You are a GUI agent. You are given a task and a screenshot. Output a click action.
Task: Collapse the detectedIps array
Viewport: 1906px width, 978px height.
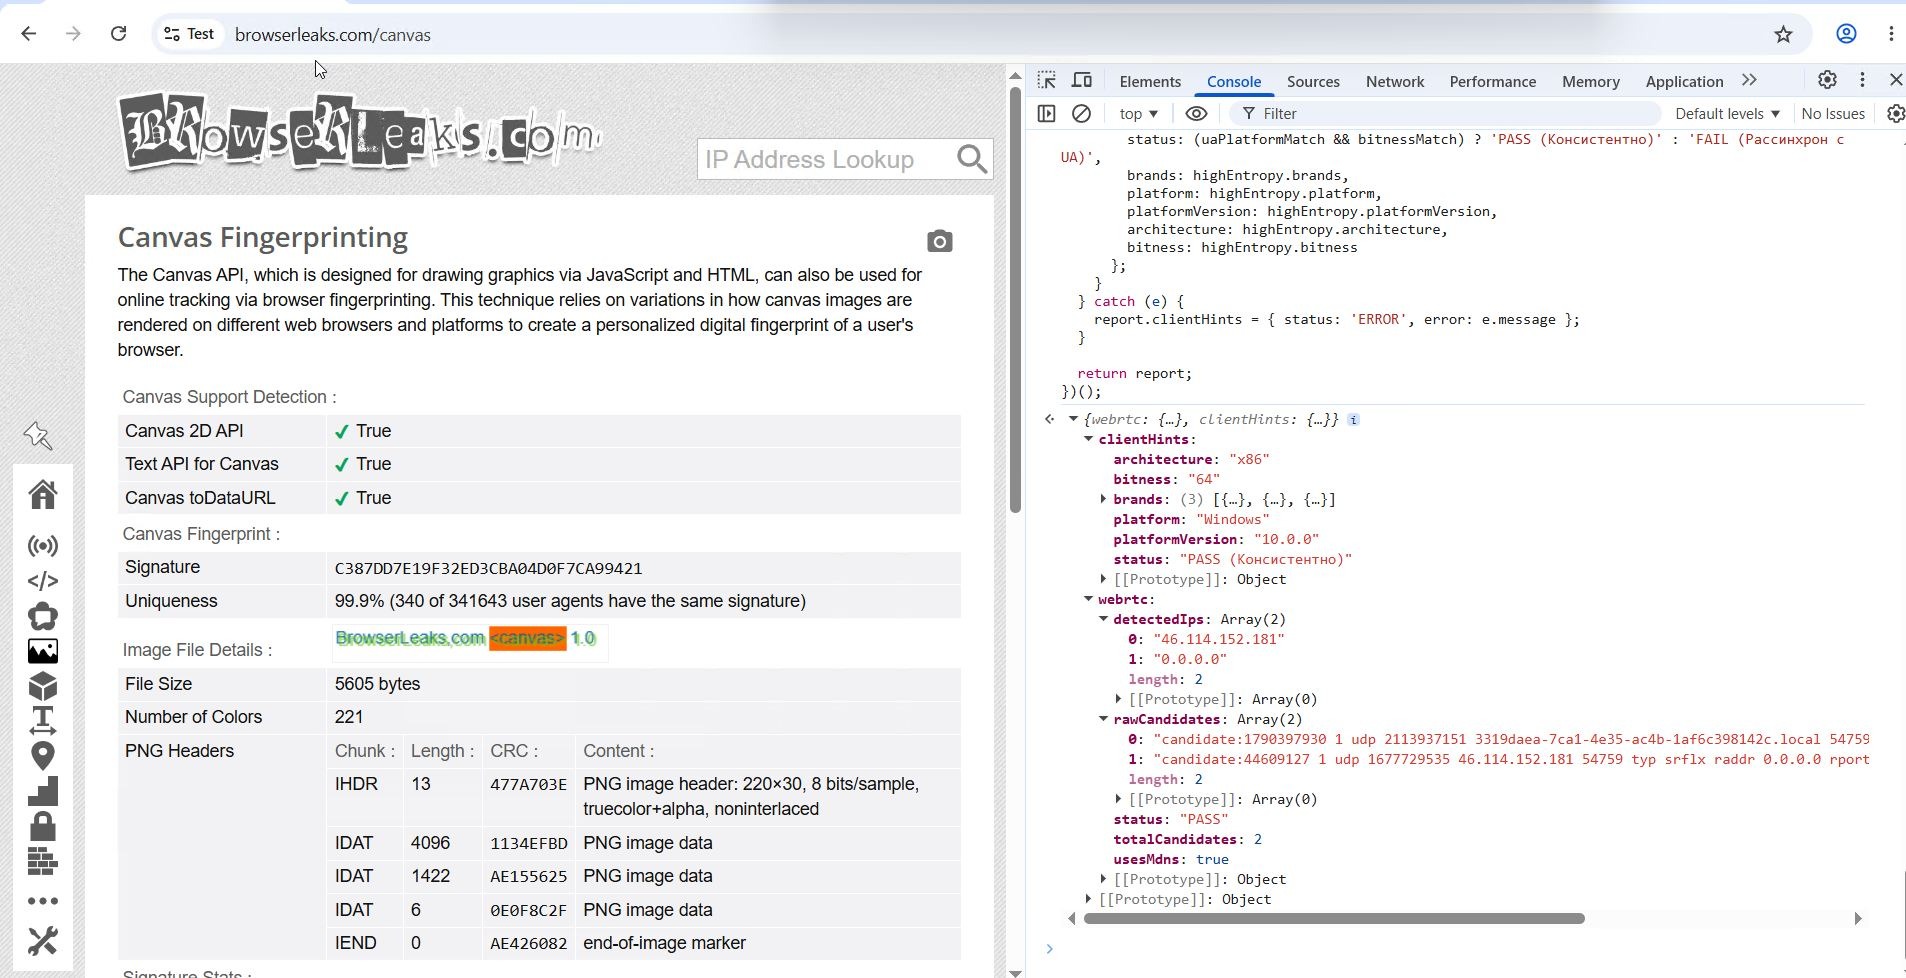click(1104, 619)
